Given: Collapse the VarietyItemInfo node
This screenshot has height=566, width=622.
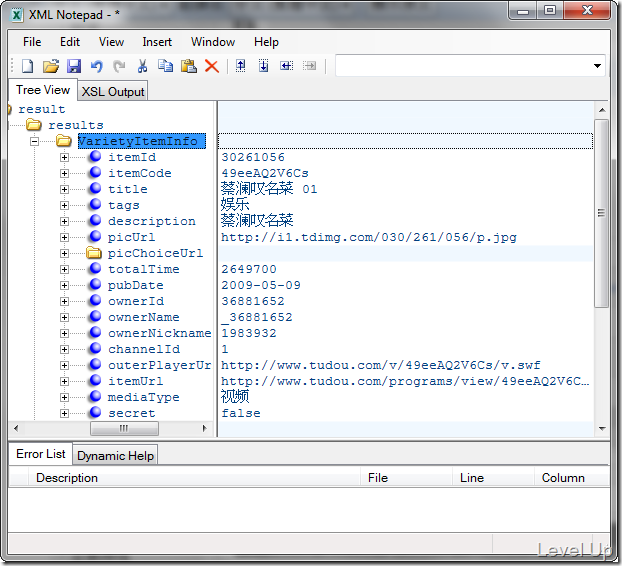Looking at the screenshot, I should click(35, 141).
